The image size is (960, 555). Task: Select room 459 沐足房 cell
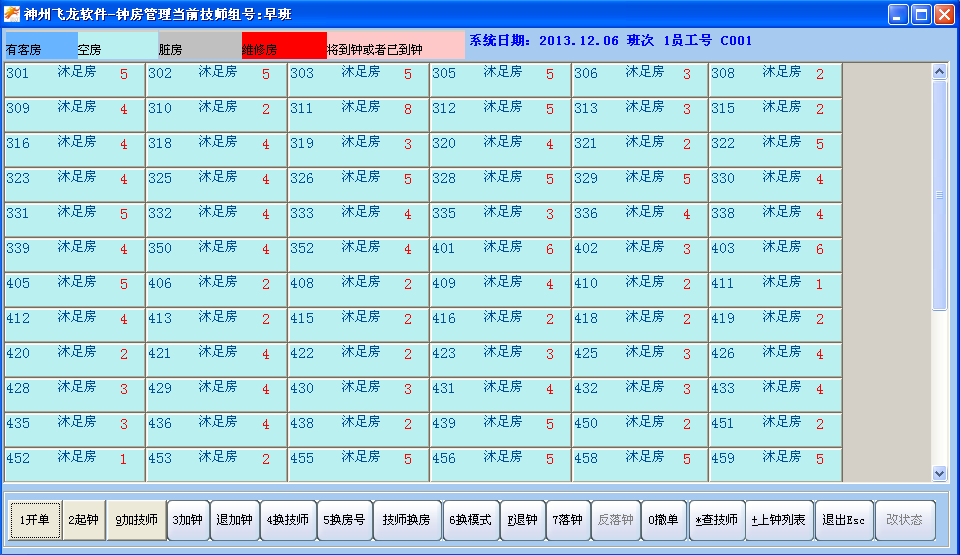click(x=775, y=465)
